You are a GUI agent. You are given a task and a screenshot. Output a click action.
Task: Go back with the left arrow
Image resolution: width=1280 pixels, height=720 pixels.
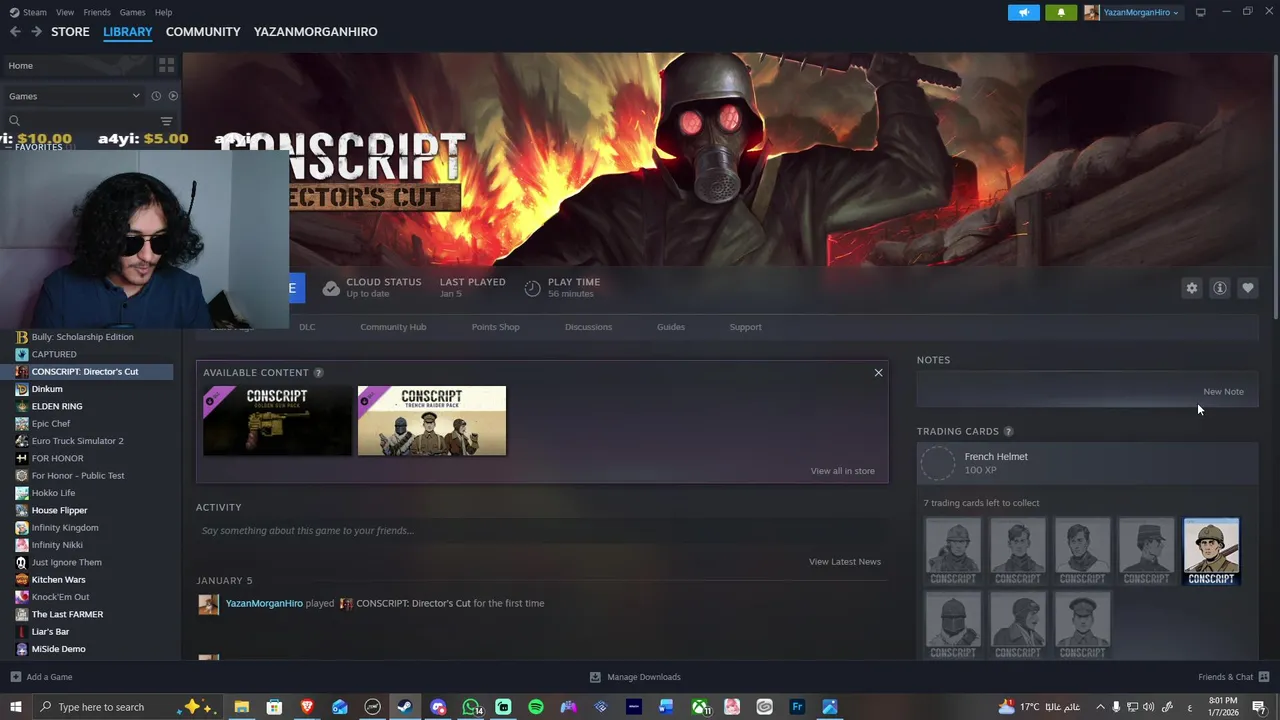pyautogui.click(x=15, y=32)
